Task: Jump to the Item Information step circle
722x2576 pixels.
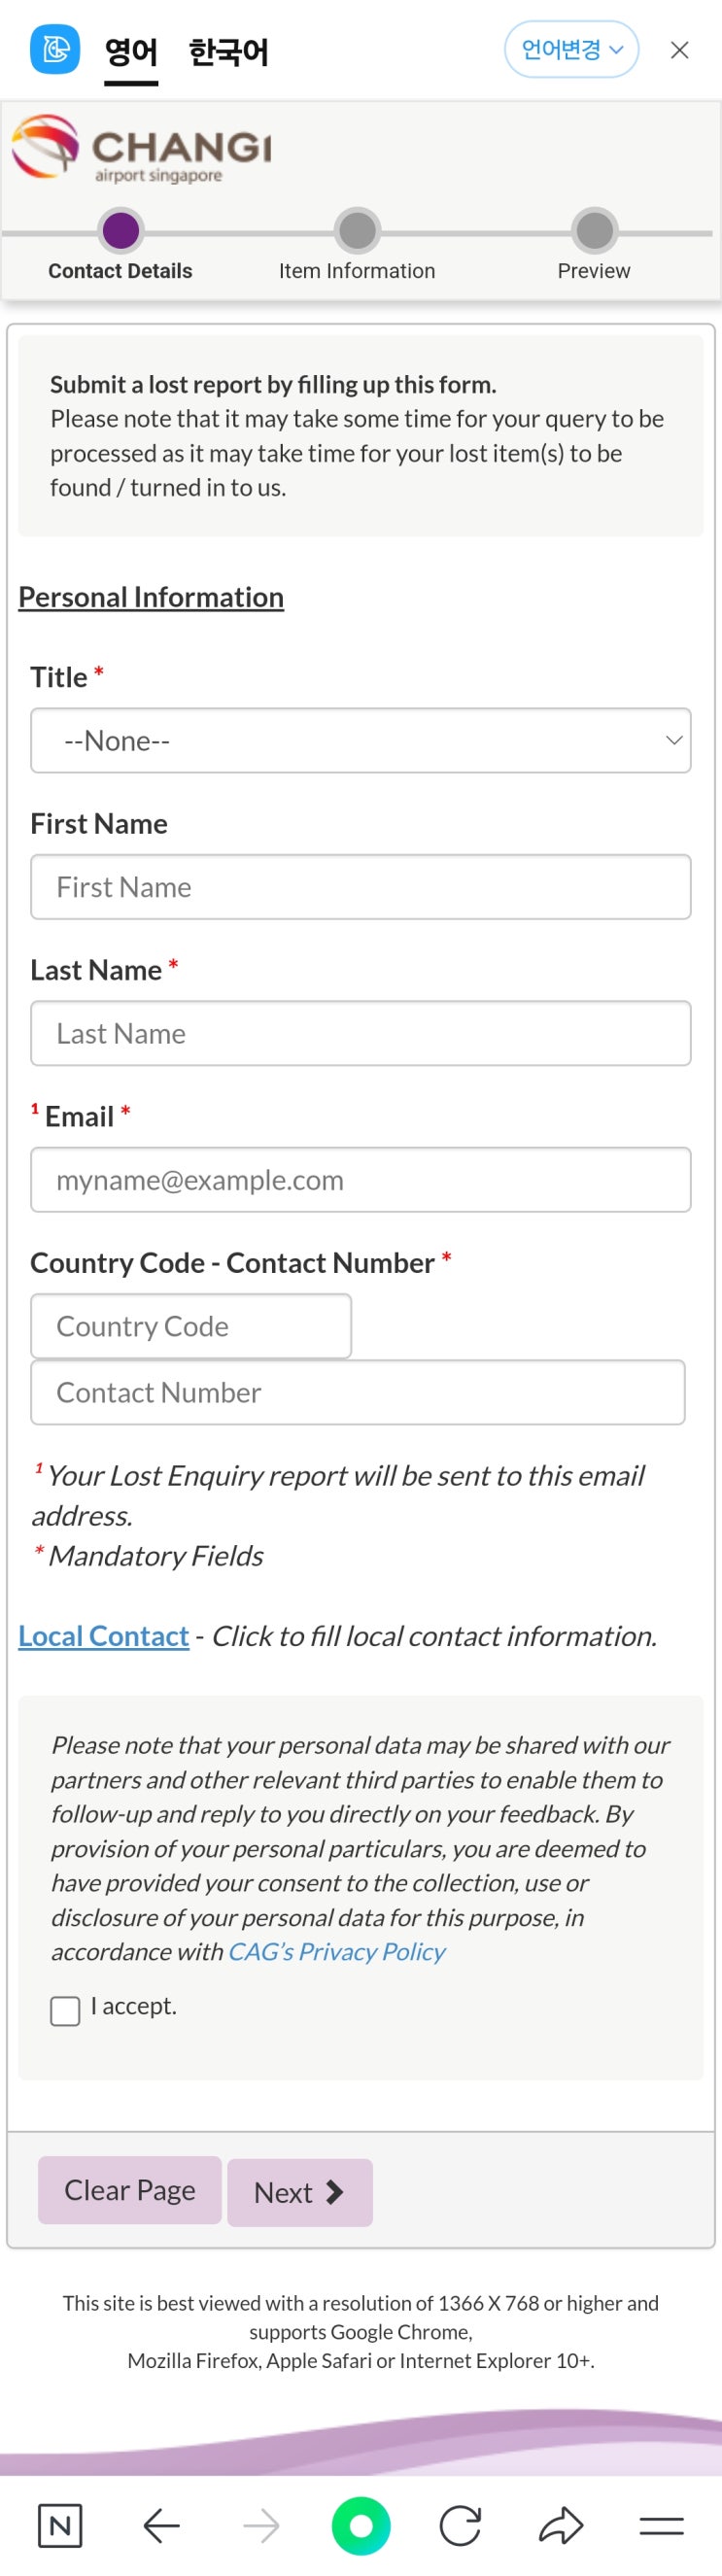Action: click(357, 231)
